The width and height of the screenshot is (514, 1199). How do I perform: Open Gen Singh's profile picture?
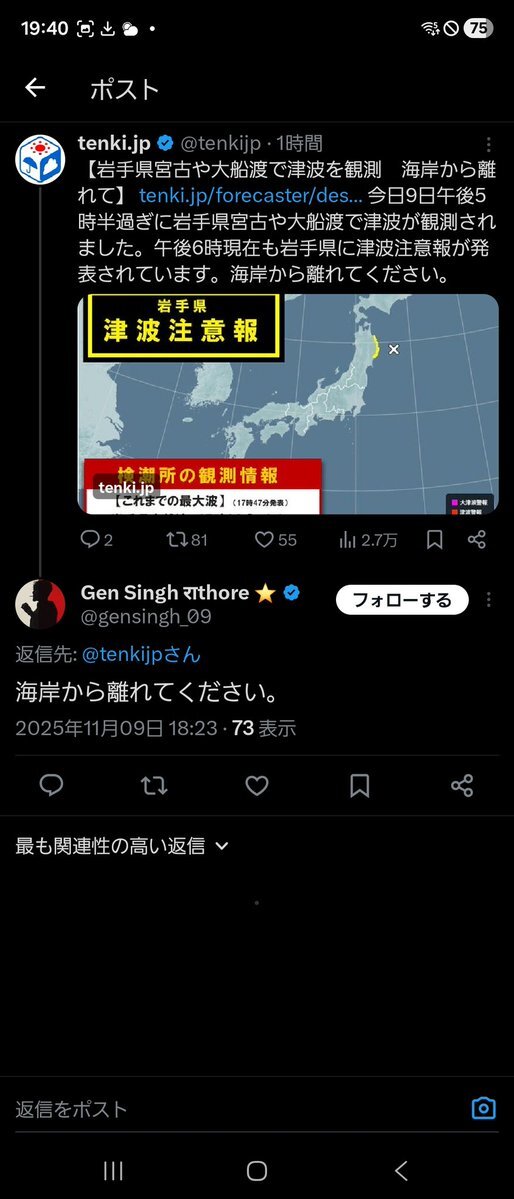[x=40, y=603]
